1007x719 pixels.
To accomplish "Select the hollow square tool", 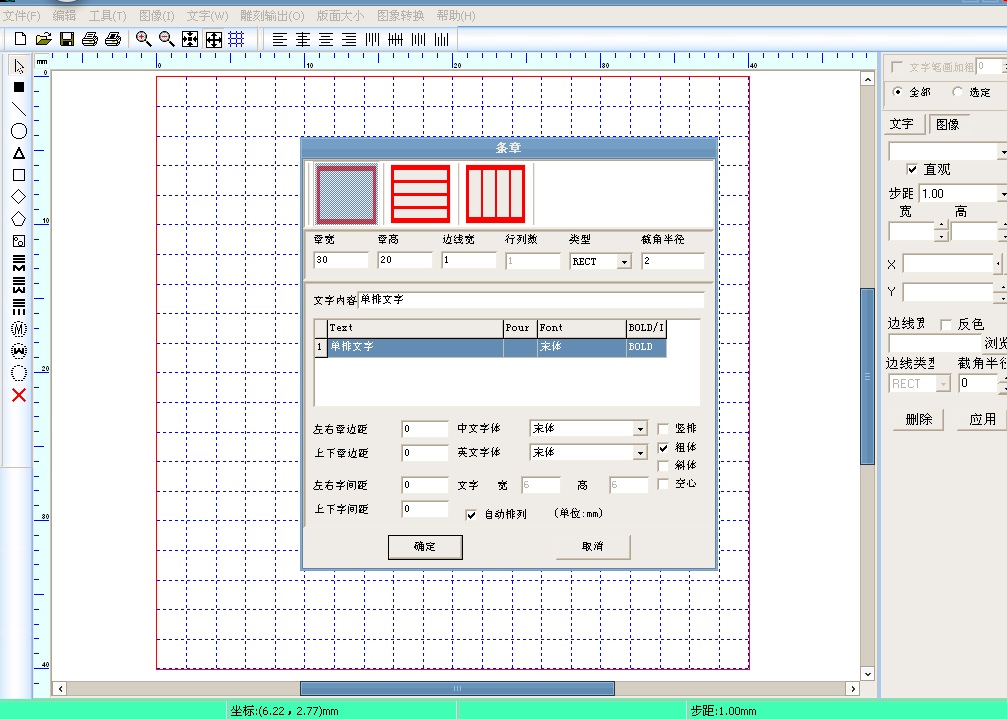I will click(19, 175).
